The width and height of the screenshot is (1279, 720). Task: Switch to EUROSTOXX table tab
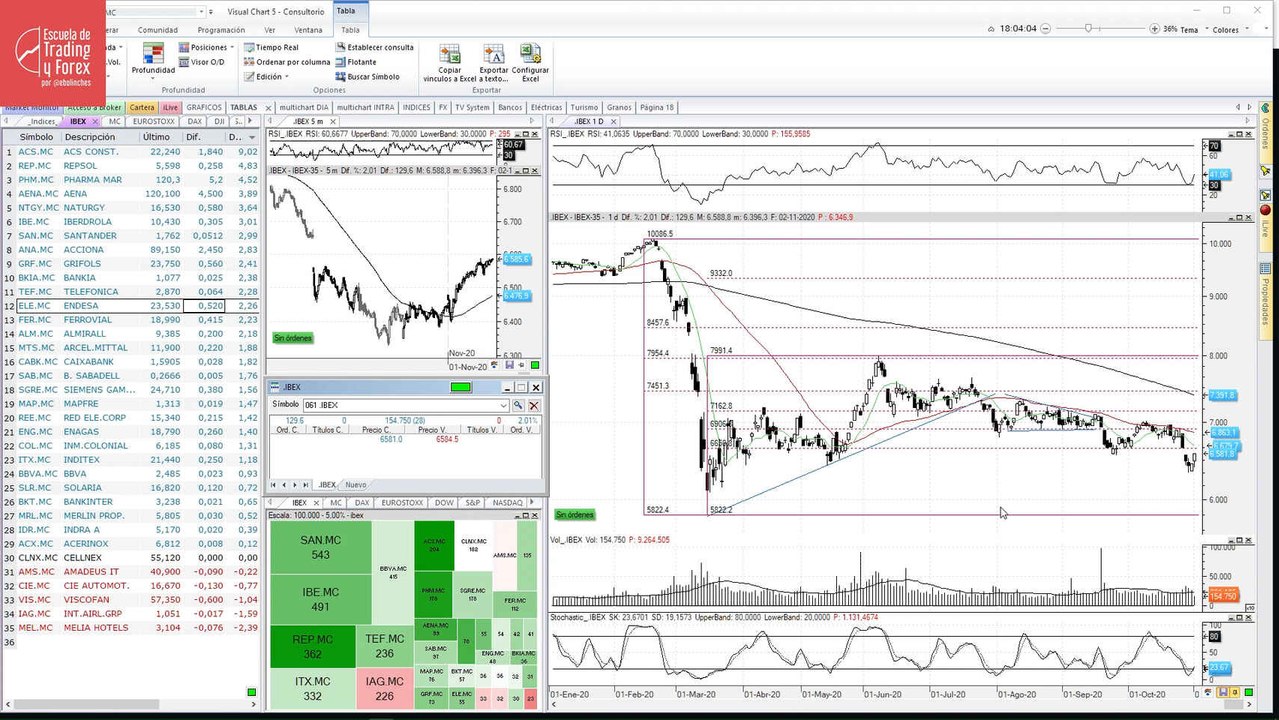point(153,121)
